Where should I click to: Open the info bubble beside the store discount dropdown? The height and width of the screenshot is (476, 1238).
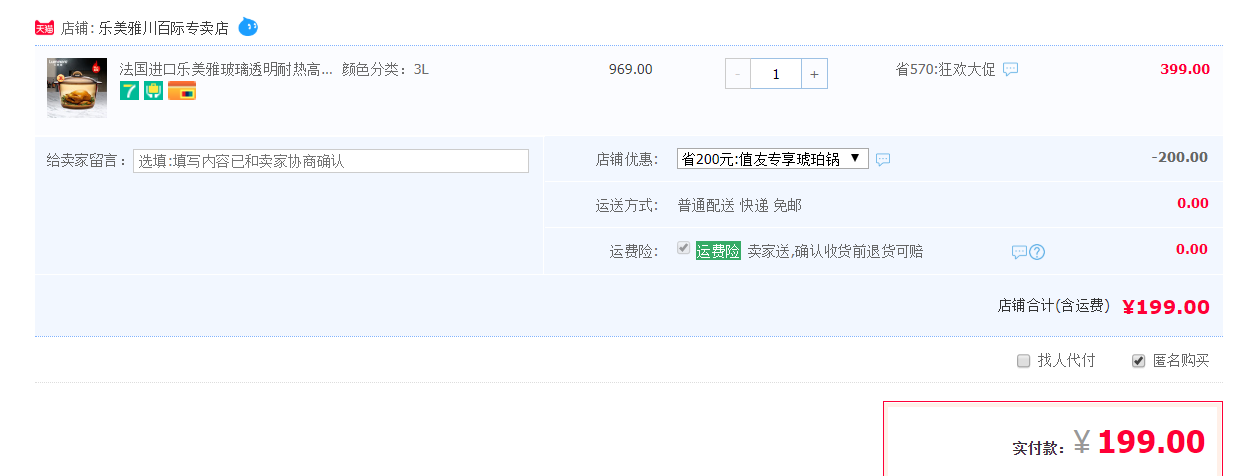[x=883, y=159]
